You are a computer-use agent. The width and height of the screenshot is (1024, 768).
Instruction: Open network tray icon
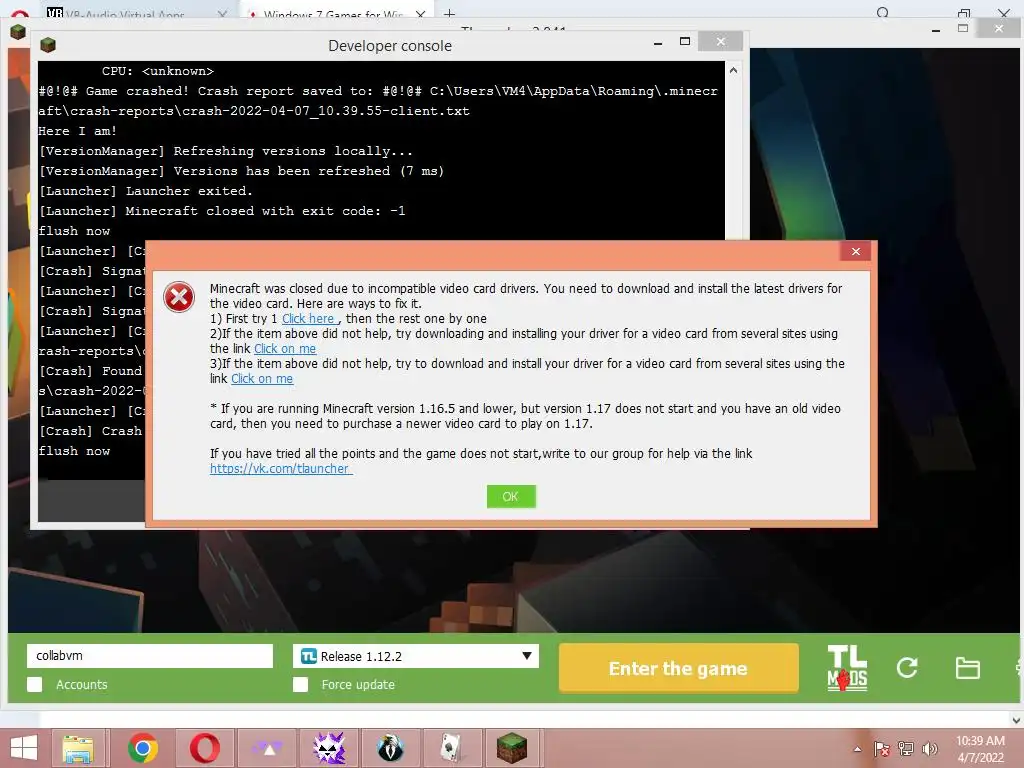click(906, 749)
